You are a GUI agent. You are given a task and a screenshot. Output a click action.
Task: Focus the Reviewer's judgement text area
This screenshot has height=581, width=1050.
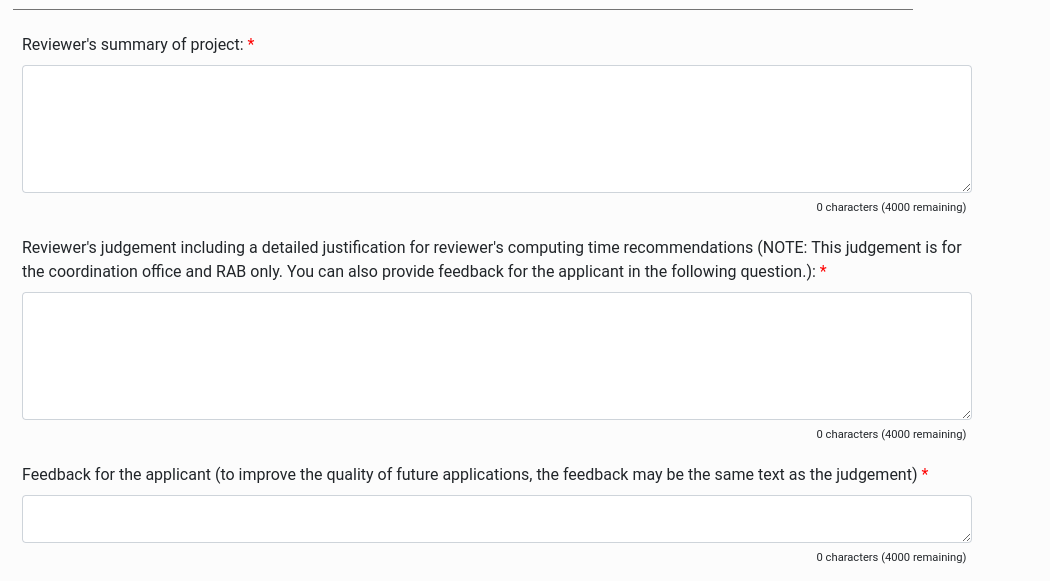497,356
